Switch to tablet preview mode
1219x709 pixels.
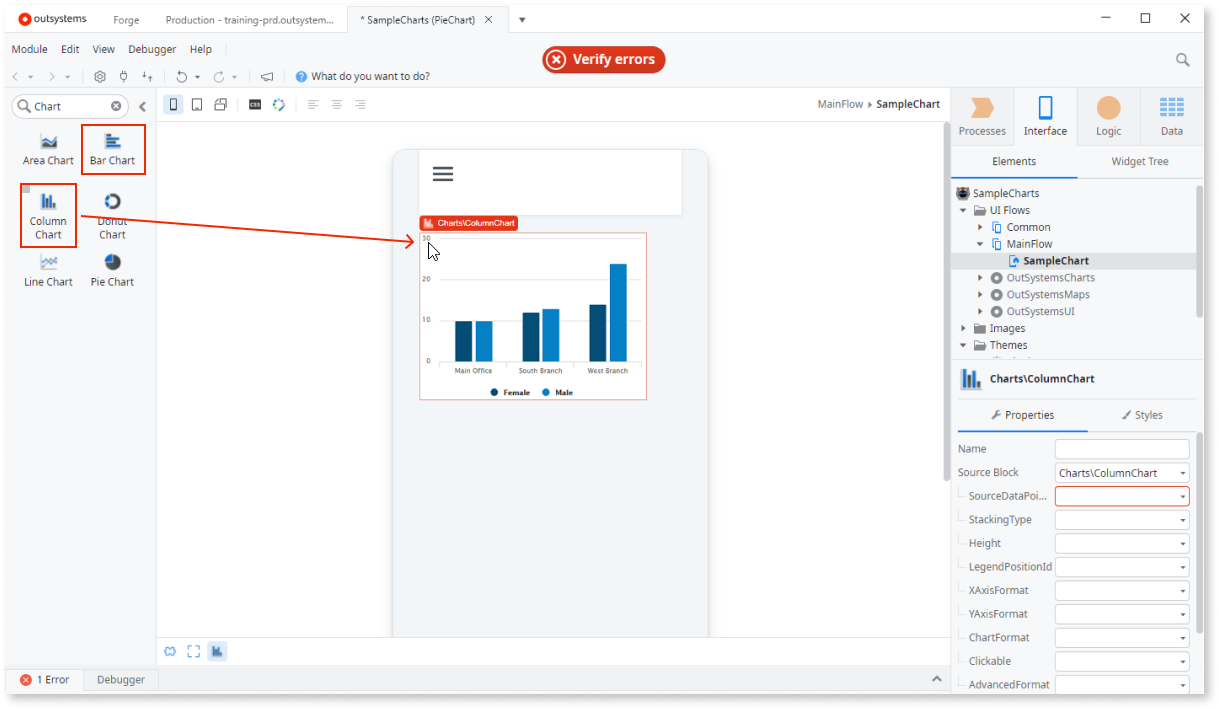(196, 104)
